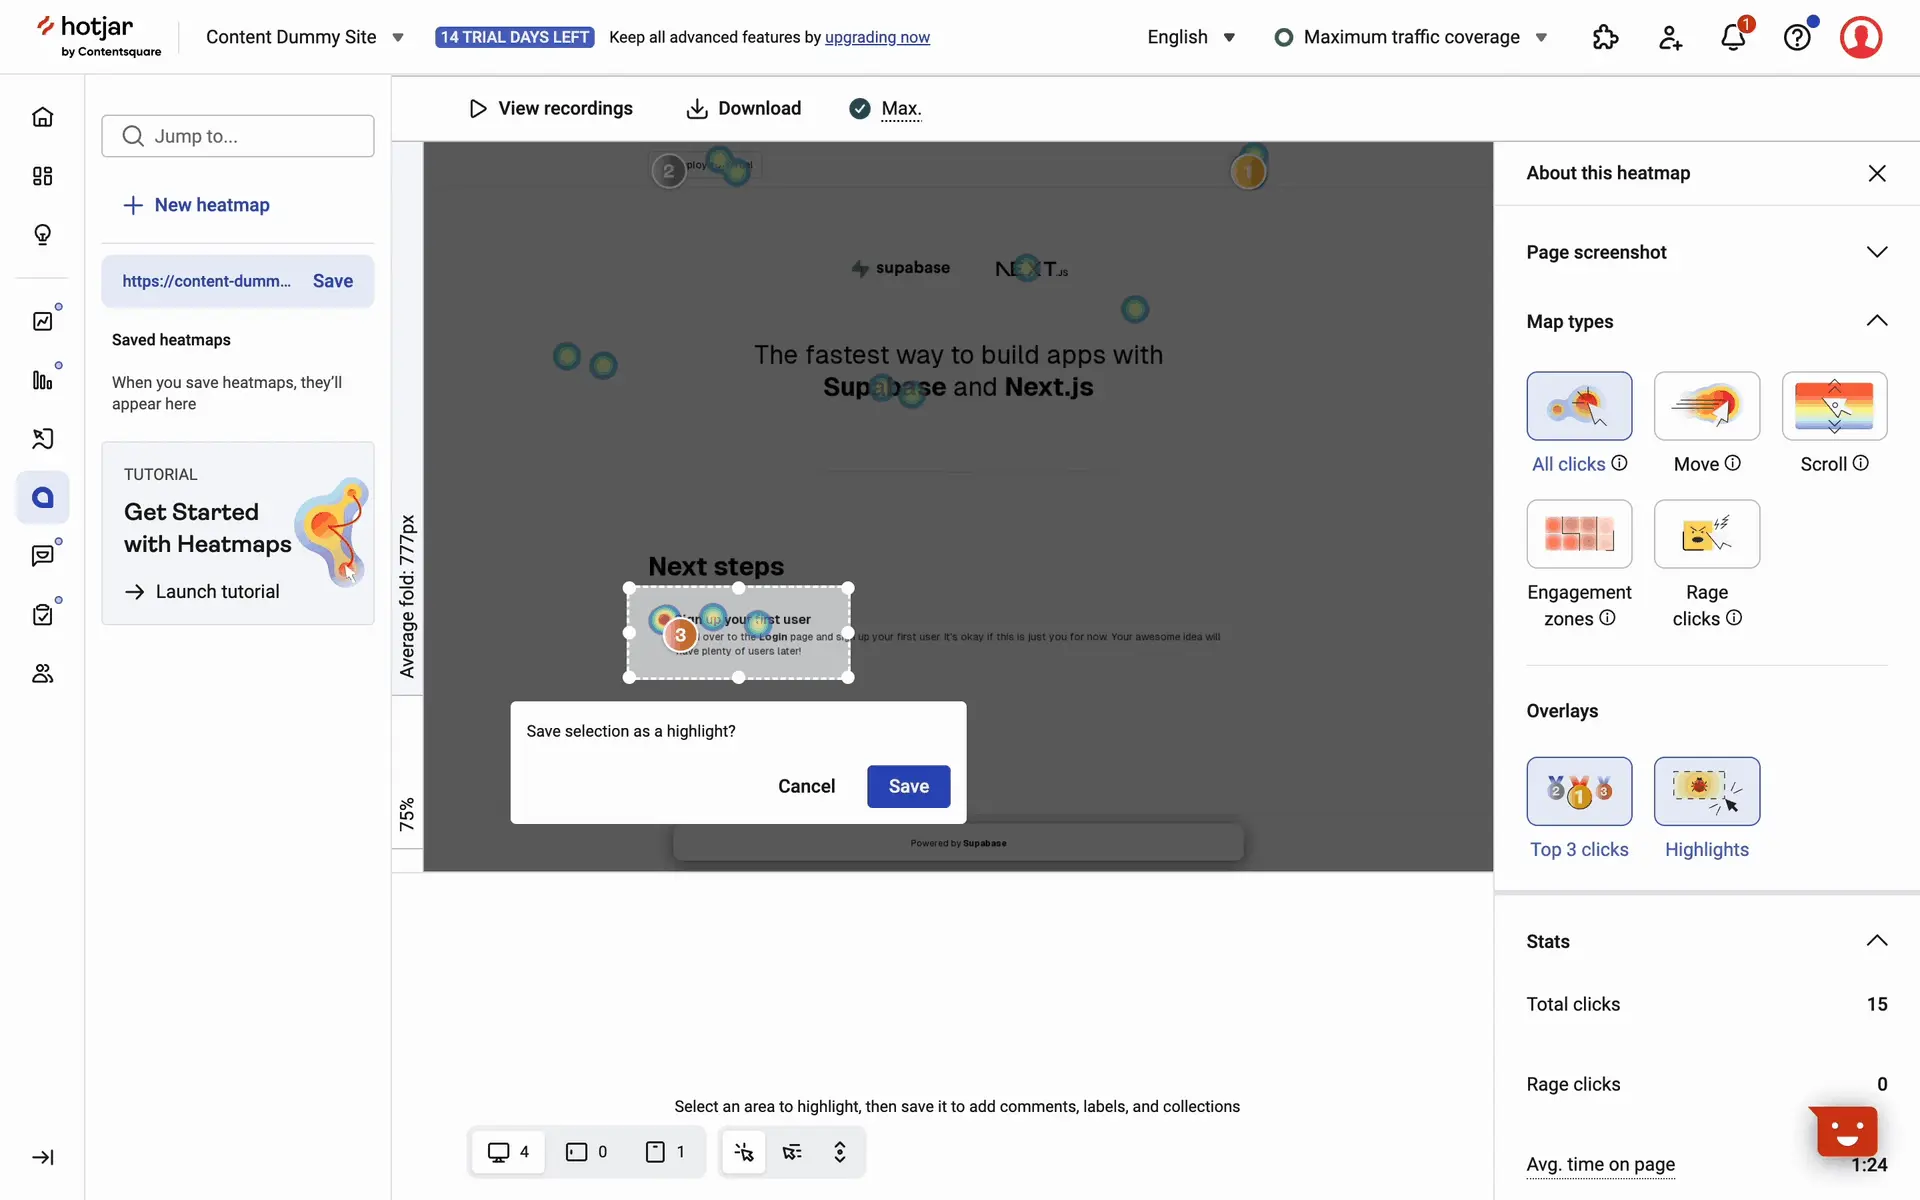The width and height of the screenshot is (1920, 1200).
Task: Click the invite team member icon
Action: pos(1670,38)
